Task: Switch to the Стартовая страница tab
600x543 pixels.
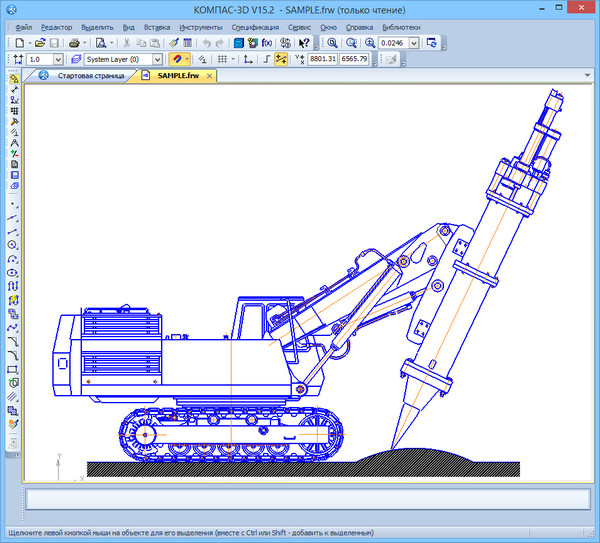Action: point(90,75)
